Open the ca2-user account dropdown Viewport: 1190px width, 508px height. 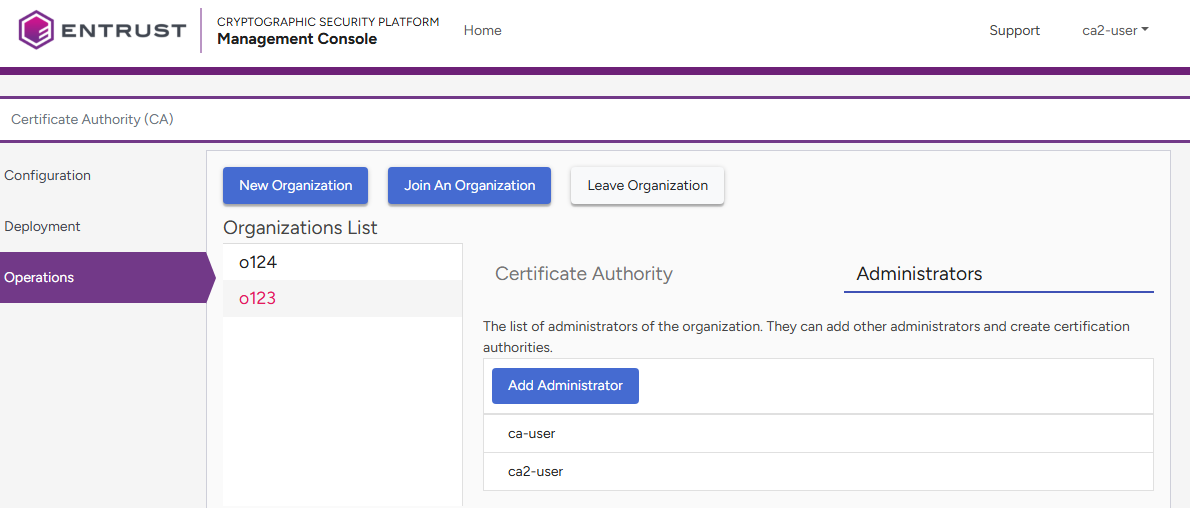coord(1114,30)
